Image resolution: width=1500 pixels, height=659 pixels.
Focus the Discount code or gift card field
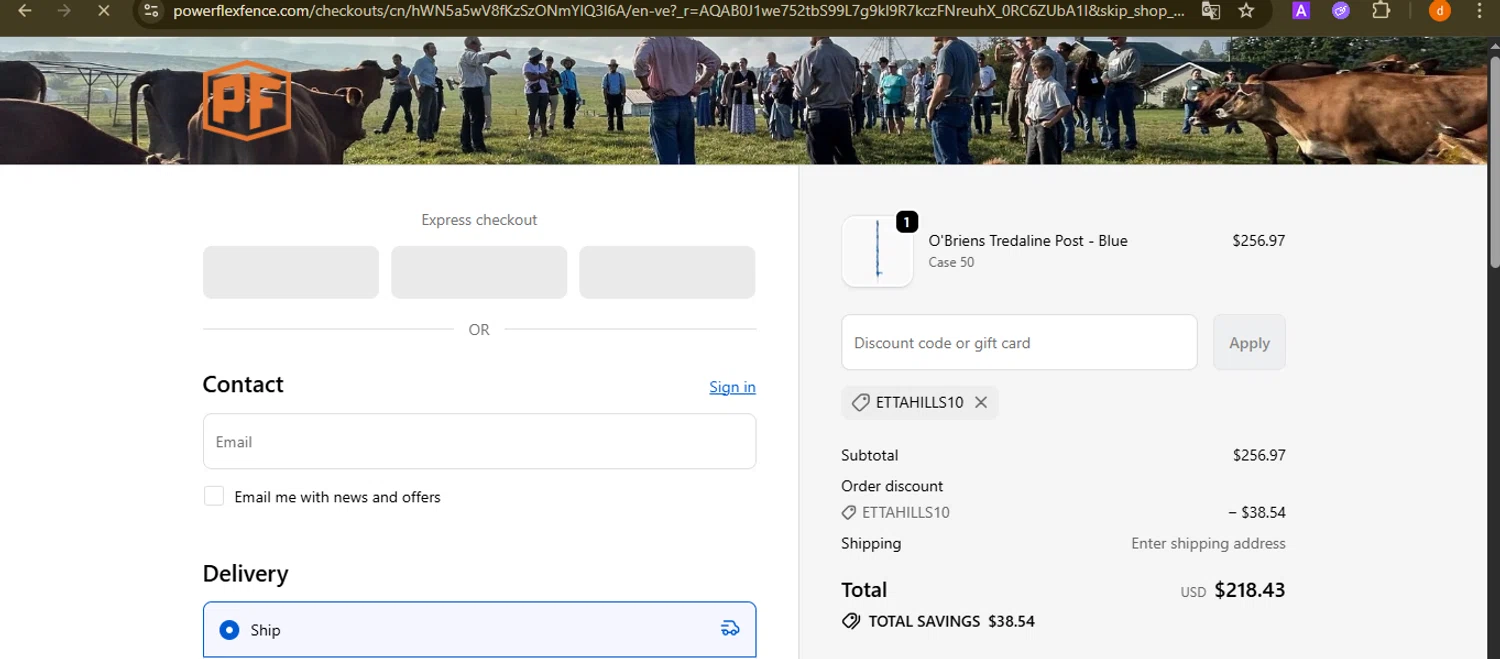(1019, 342)
